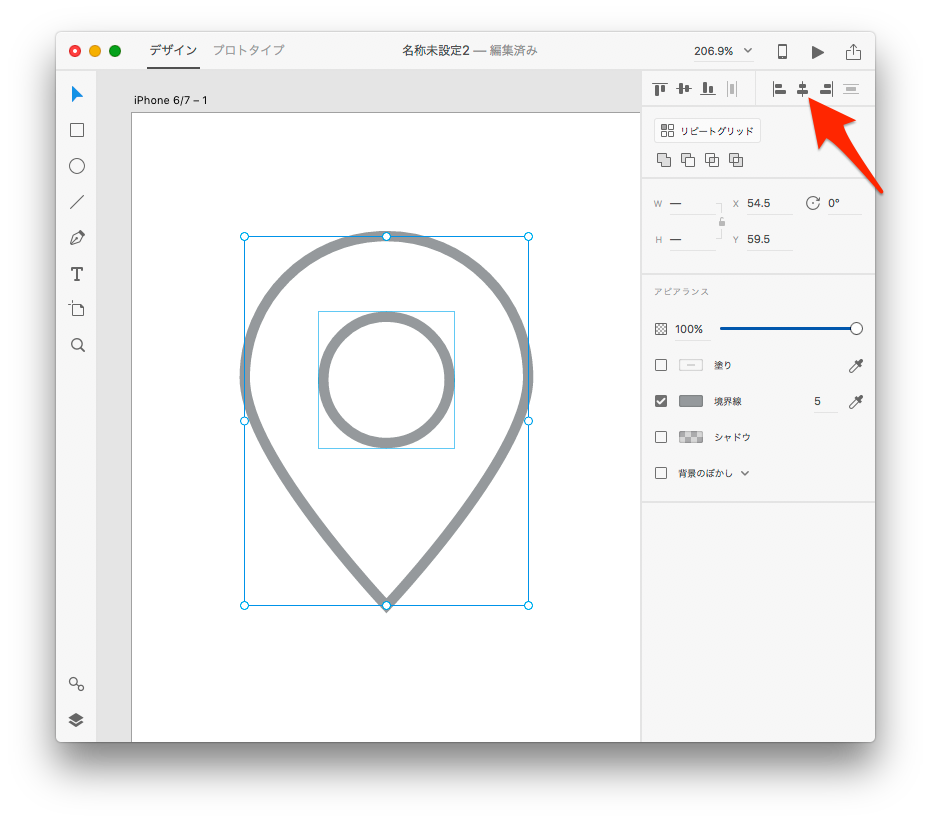This screenshot has width=931, height=822.
Task: Click the height H field
Action: (692, 240)
